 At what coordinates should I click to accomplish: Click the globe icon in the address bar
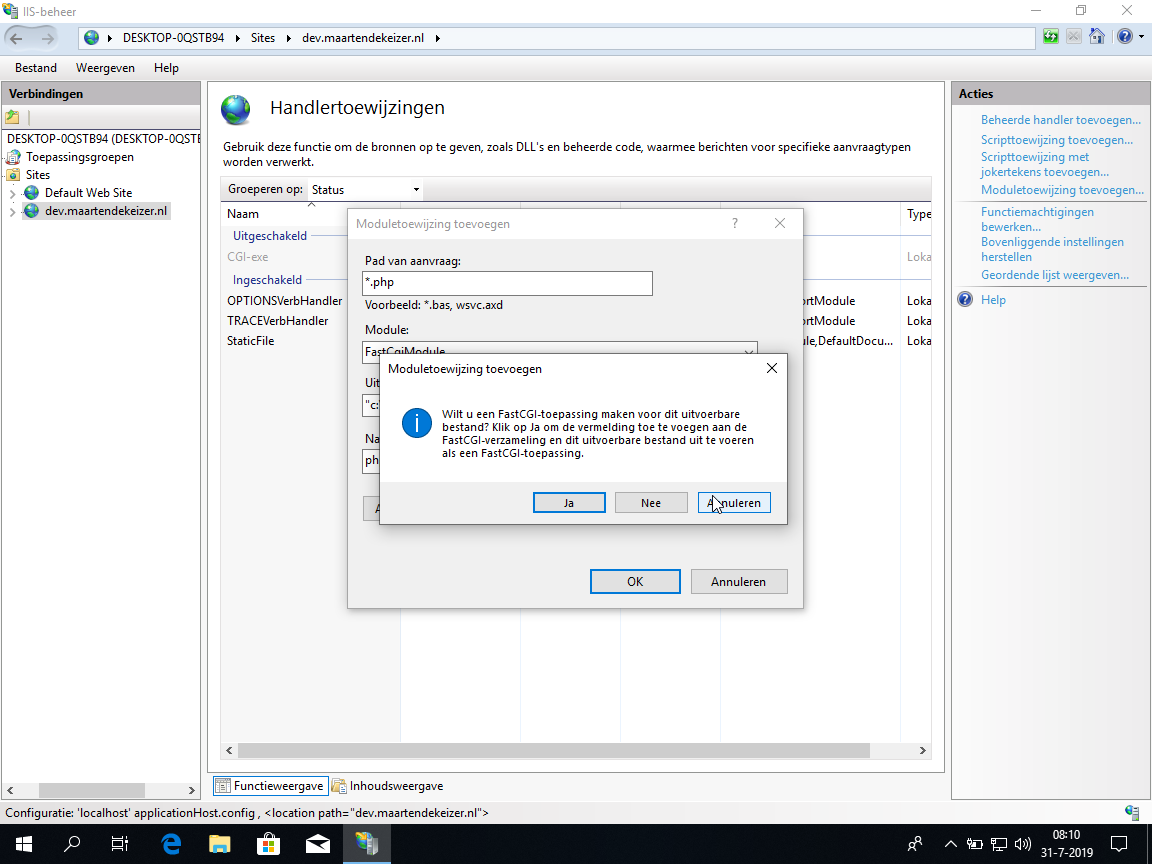click(92, 38)
